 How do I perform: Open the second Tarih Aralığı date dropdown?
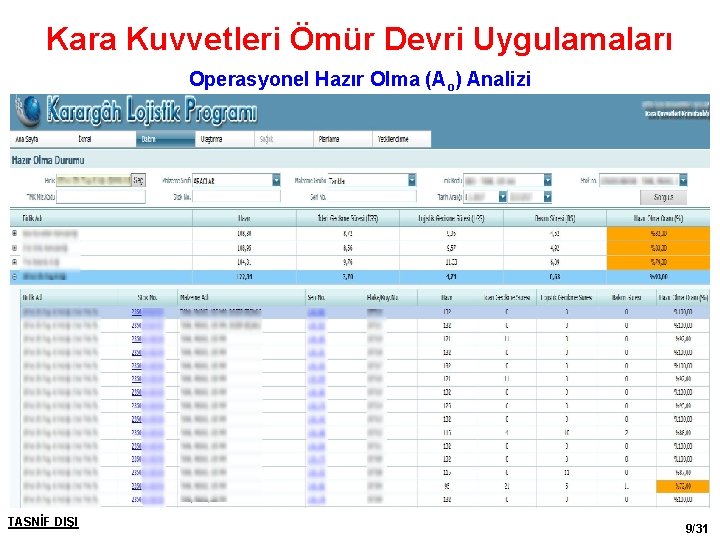click(547, 197)
